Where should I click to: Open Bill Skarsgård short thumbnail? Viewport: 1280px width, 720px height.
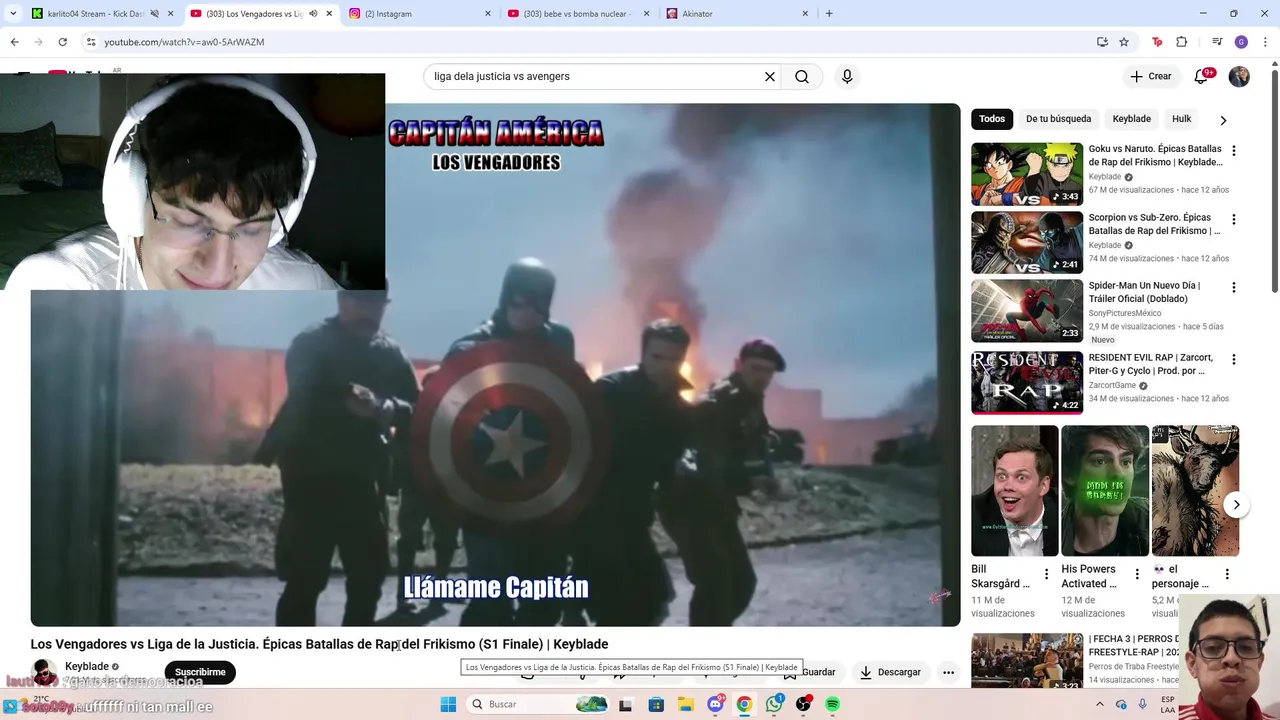coord(1014,491)
